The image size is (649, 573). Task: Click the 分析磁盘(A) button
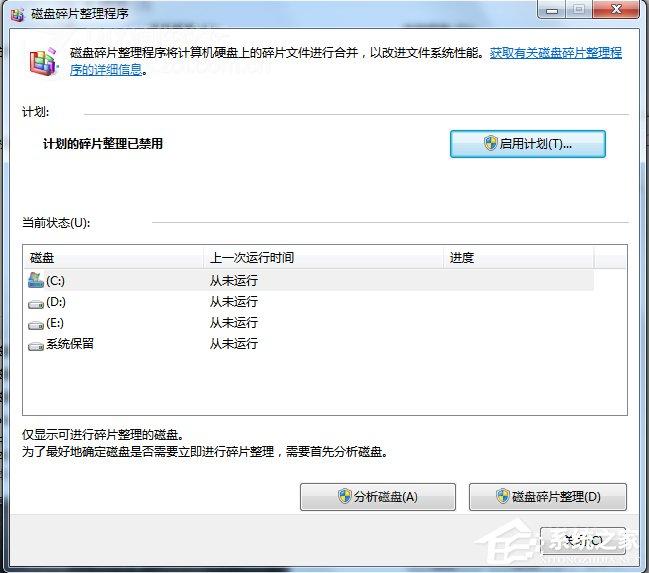(378, 497)
